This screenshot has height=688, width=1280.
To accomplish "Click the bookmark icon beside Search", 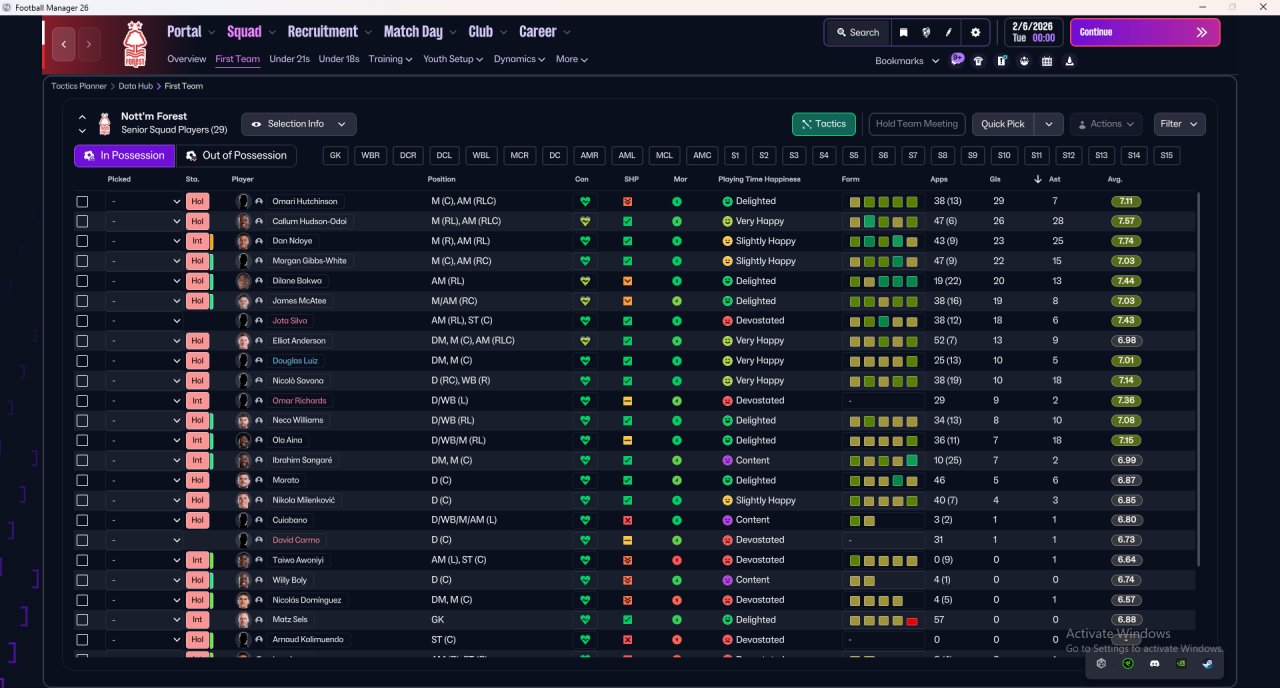I will 903,32.
